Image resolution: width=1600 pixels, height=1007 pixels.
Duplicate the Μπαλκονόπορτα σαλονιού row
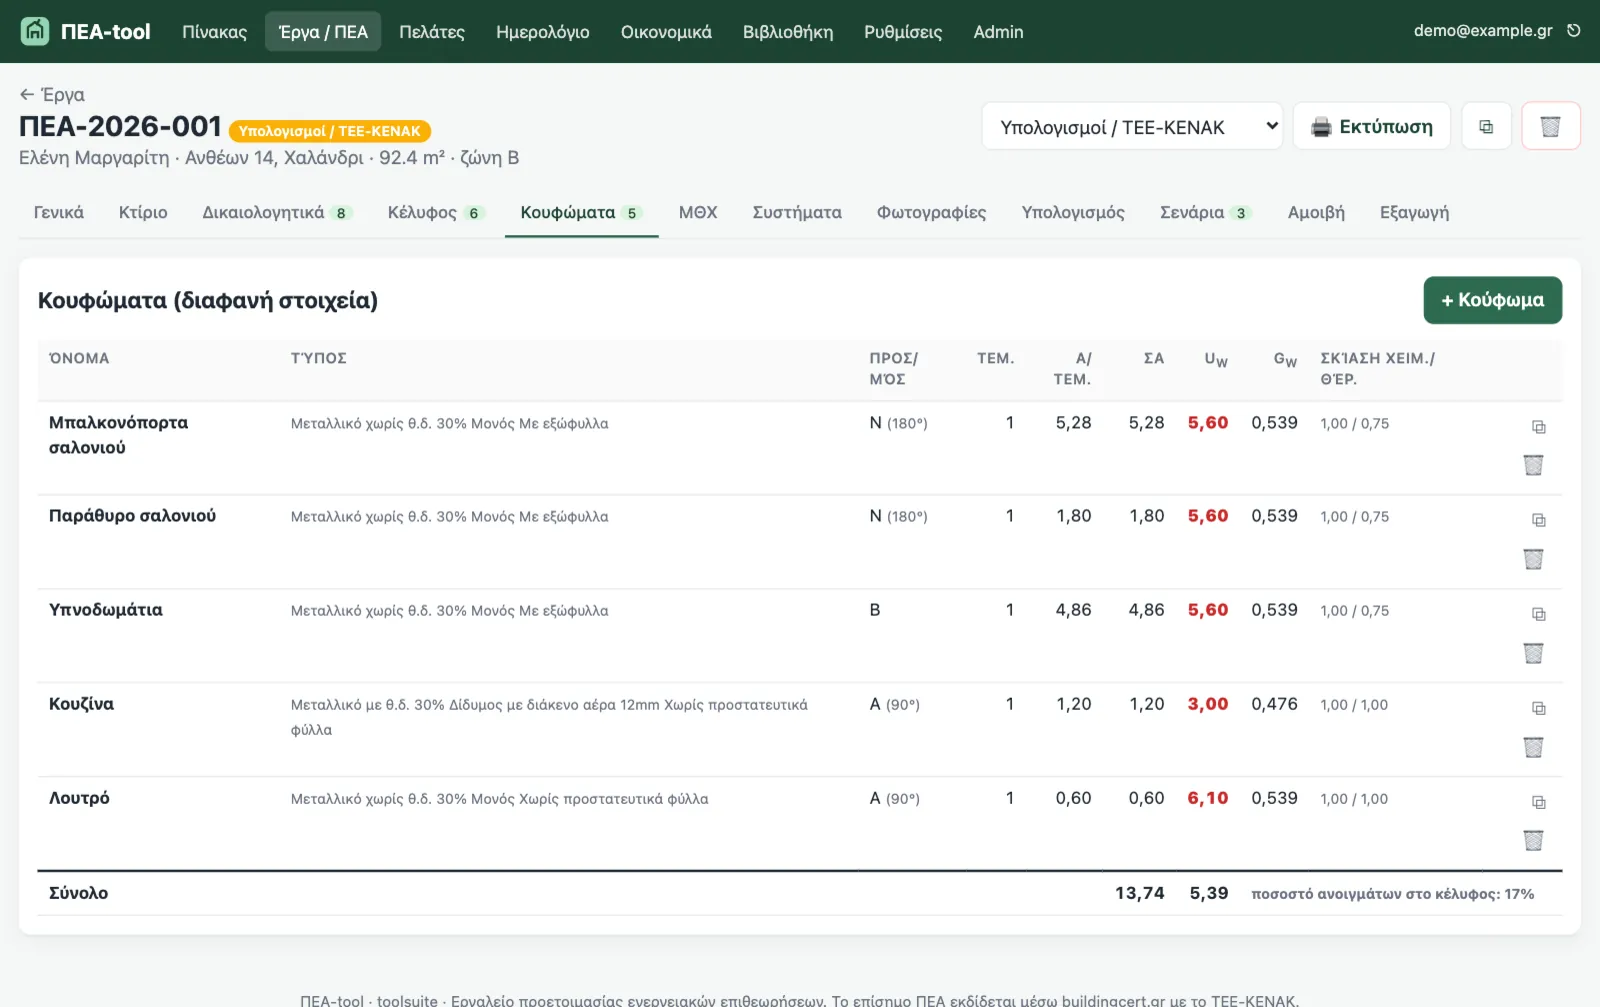click(x=1539, y=427)
